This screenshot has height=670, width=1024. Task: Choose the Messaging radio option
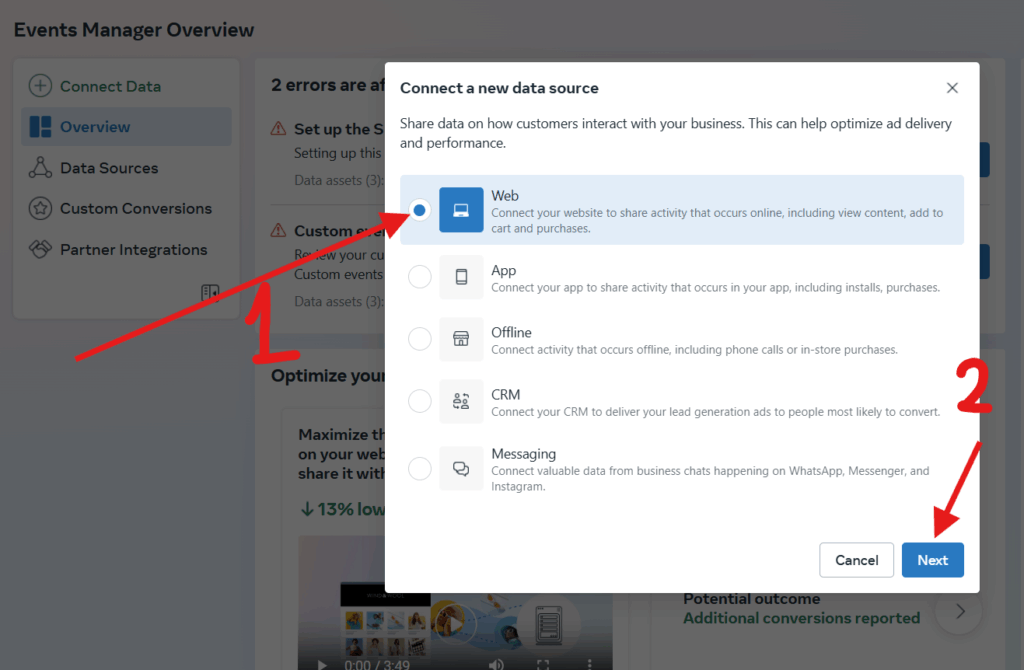click(420, 468)
